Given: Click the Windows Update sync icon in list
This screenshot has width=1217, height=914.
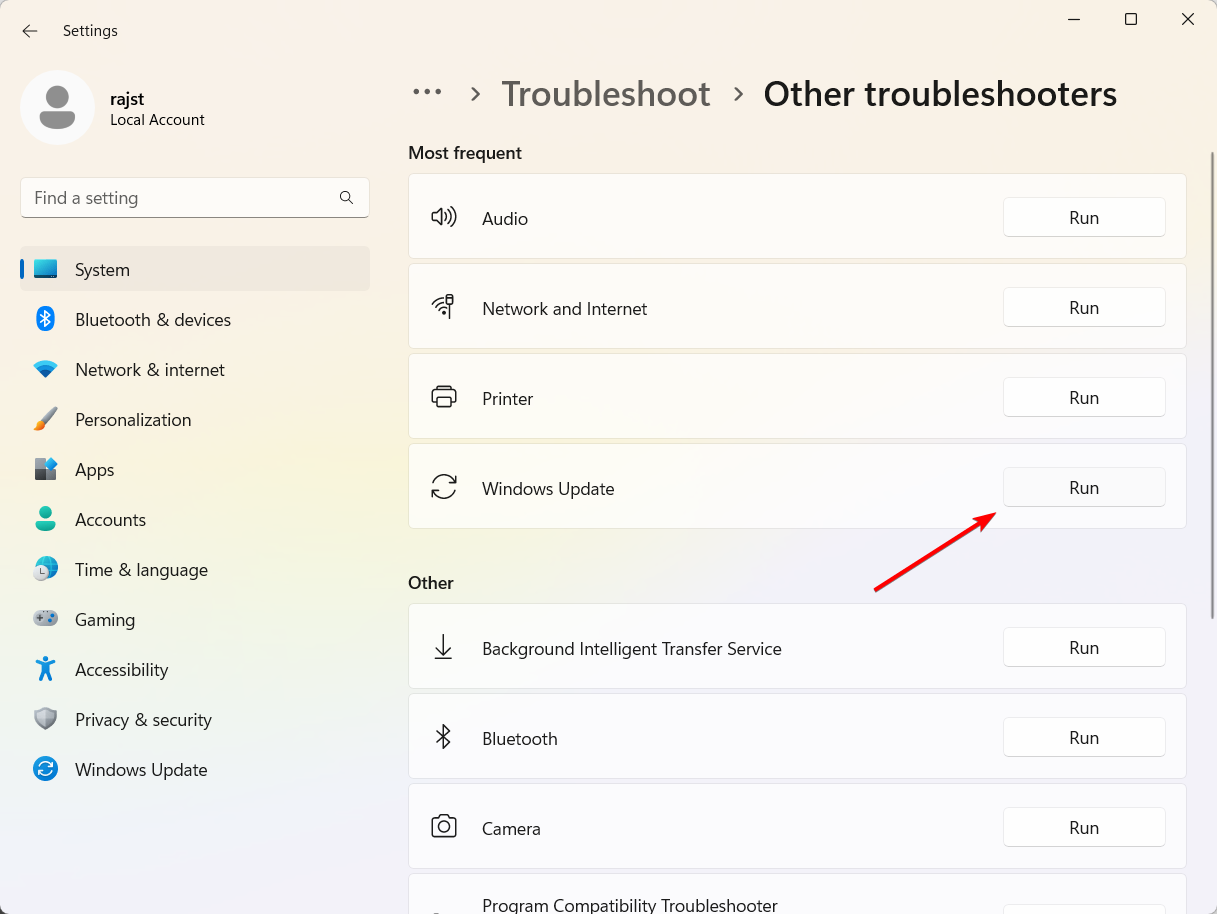Looking at the screenshot, I should tap(443, 487).
